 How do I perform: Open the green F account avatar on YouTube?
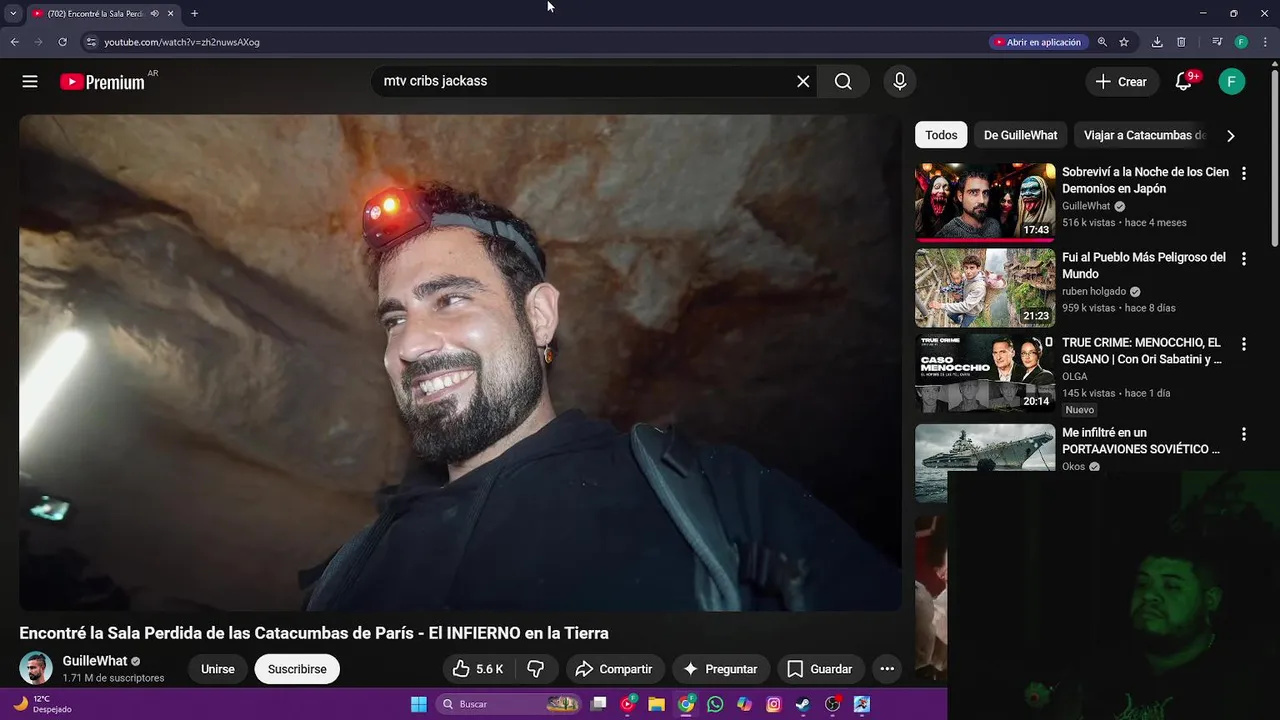click(1232, 82)
